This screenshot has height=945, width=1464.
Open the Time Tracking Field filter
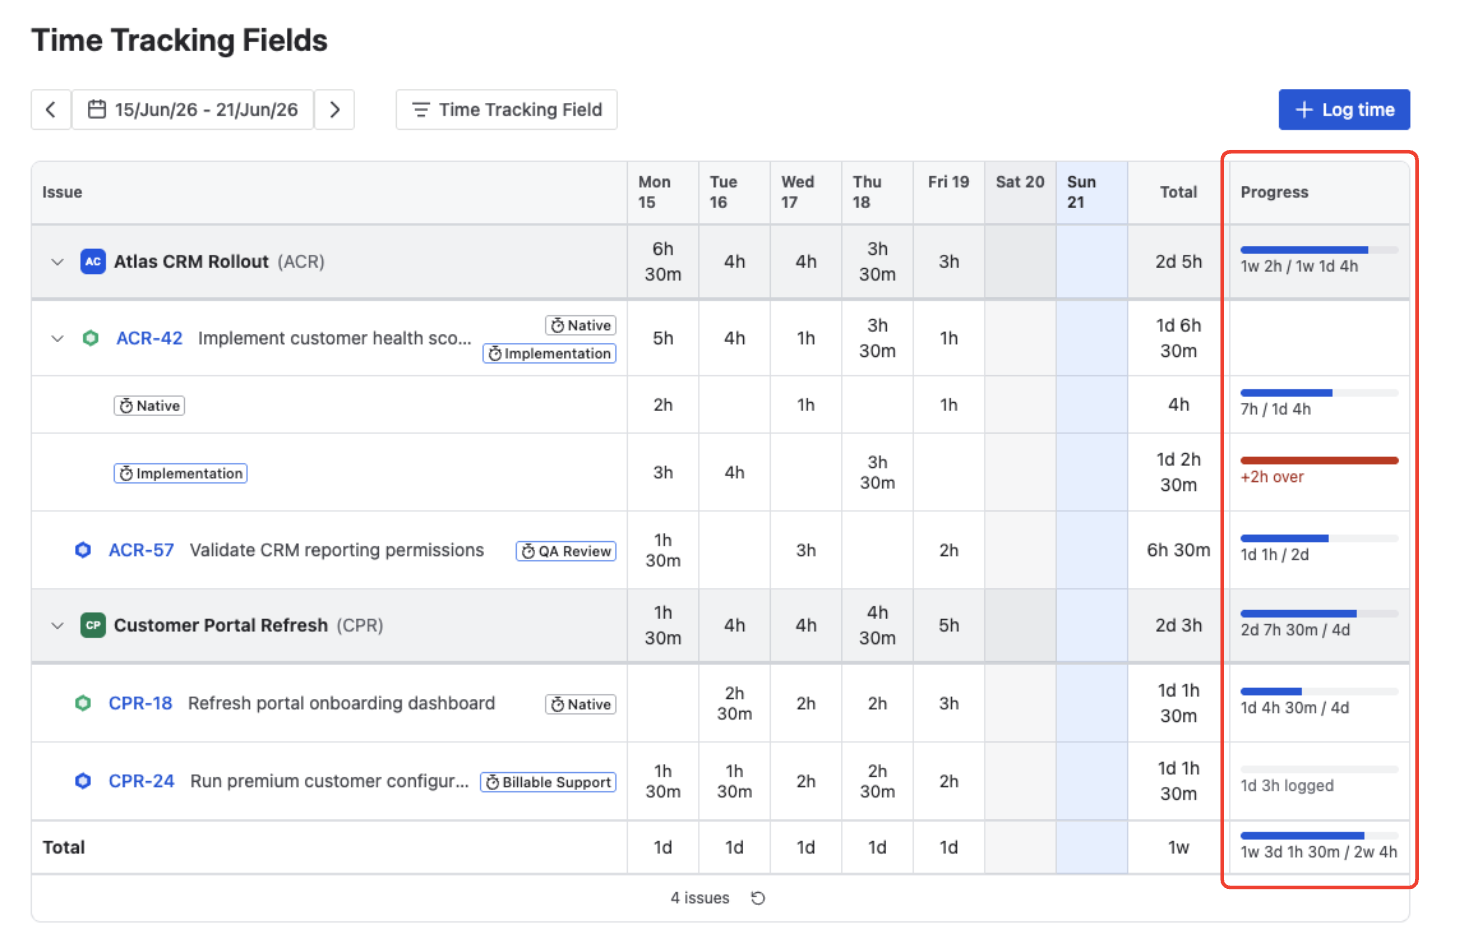click(507, 110)
